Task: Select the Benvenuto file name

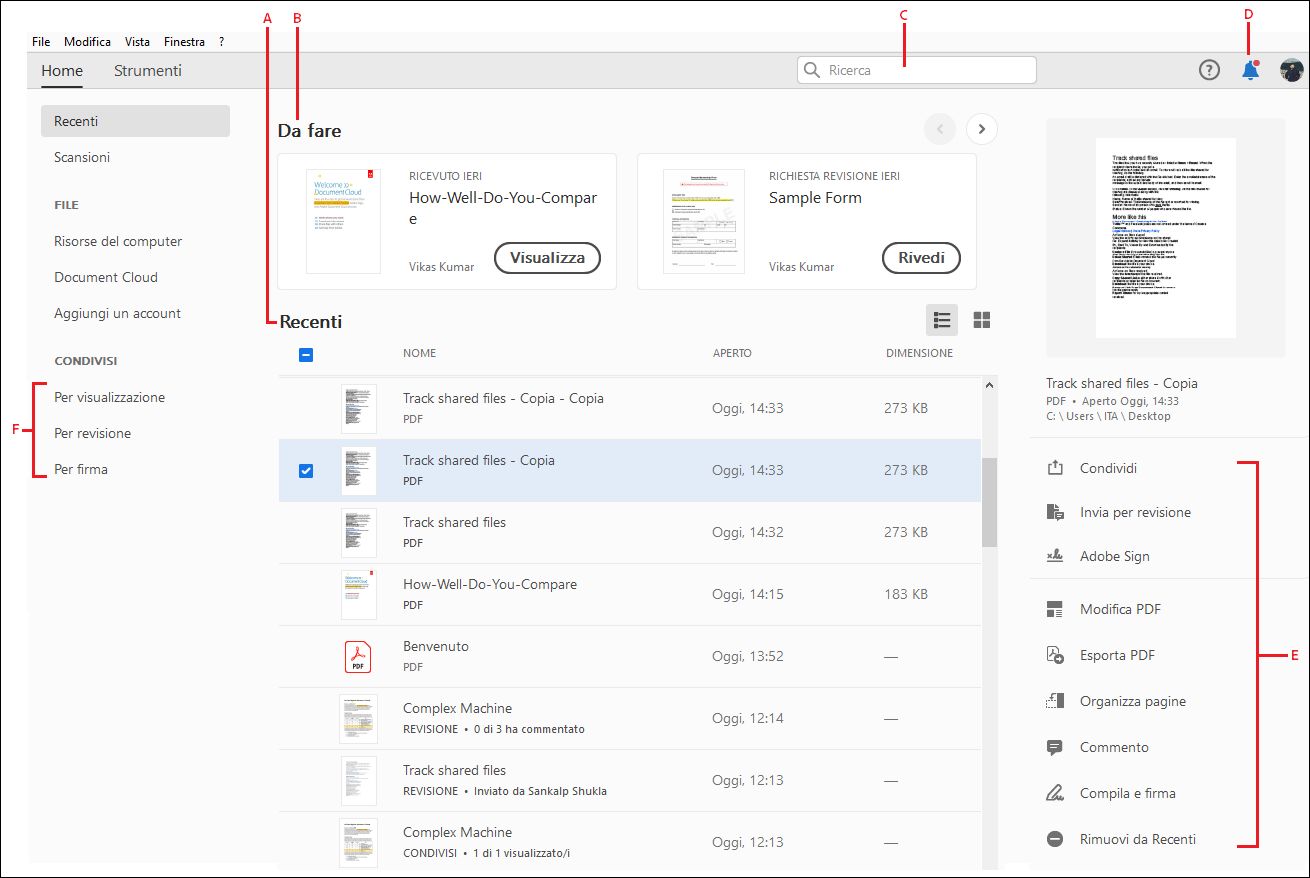Action: coord(436,646)
